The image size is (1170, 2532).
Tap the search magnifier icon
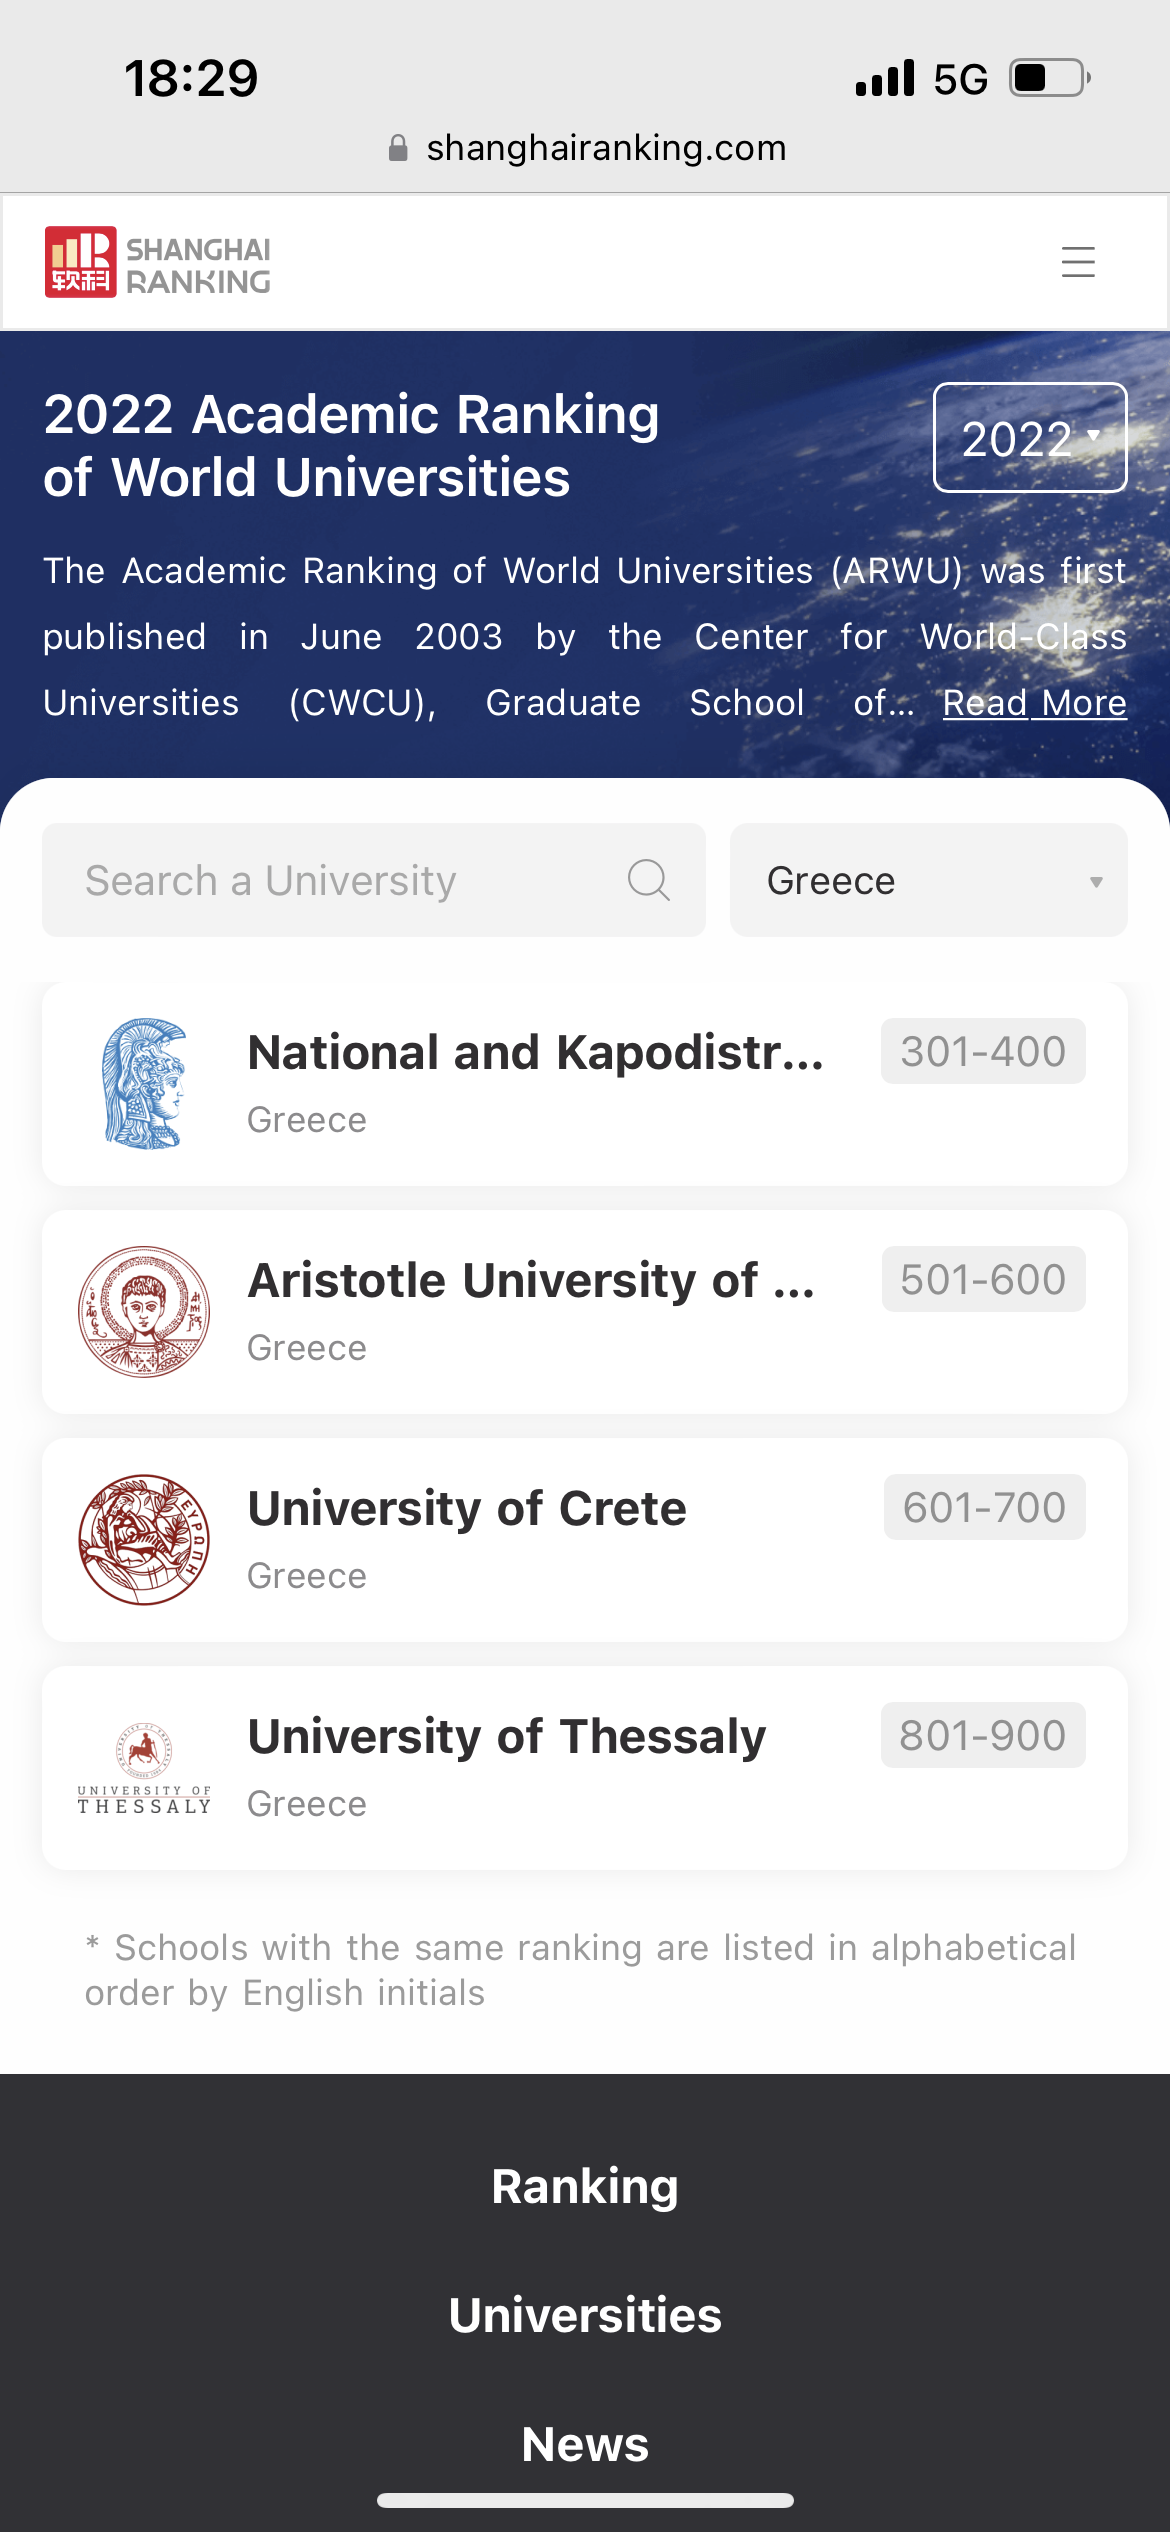648,880
